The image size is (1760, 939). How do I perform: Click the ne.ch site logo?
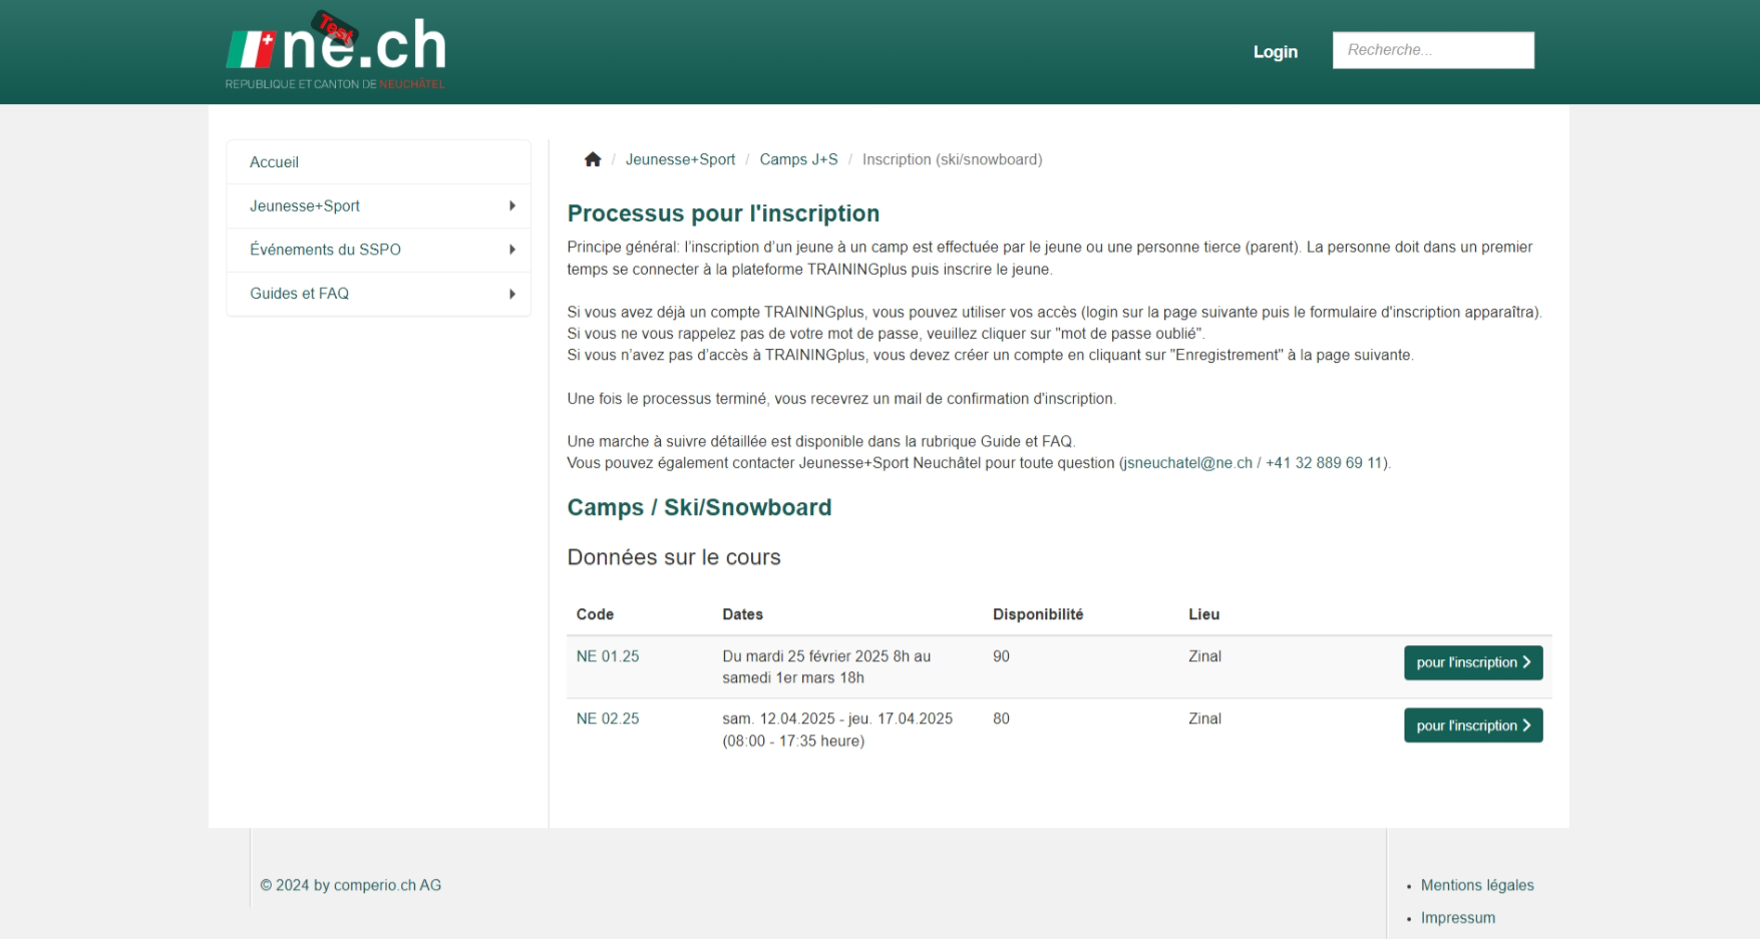coord(336,50)
